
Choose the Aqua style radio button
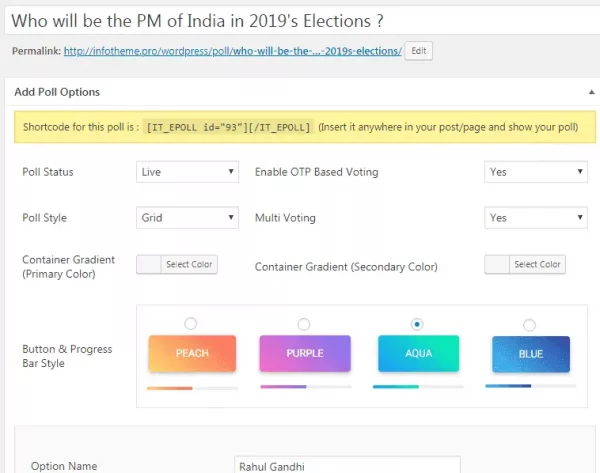point(417,325)
